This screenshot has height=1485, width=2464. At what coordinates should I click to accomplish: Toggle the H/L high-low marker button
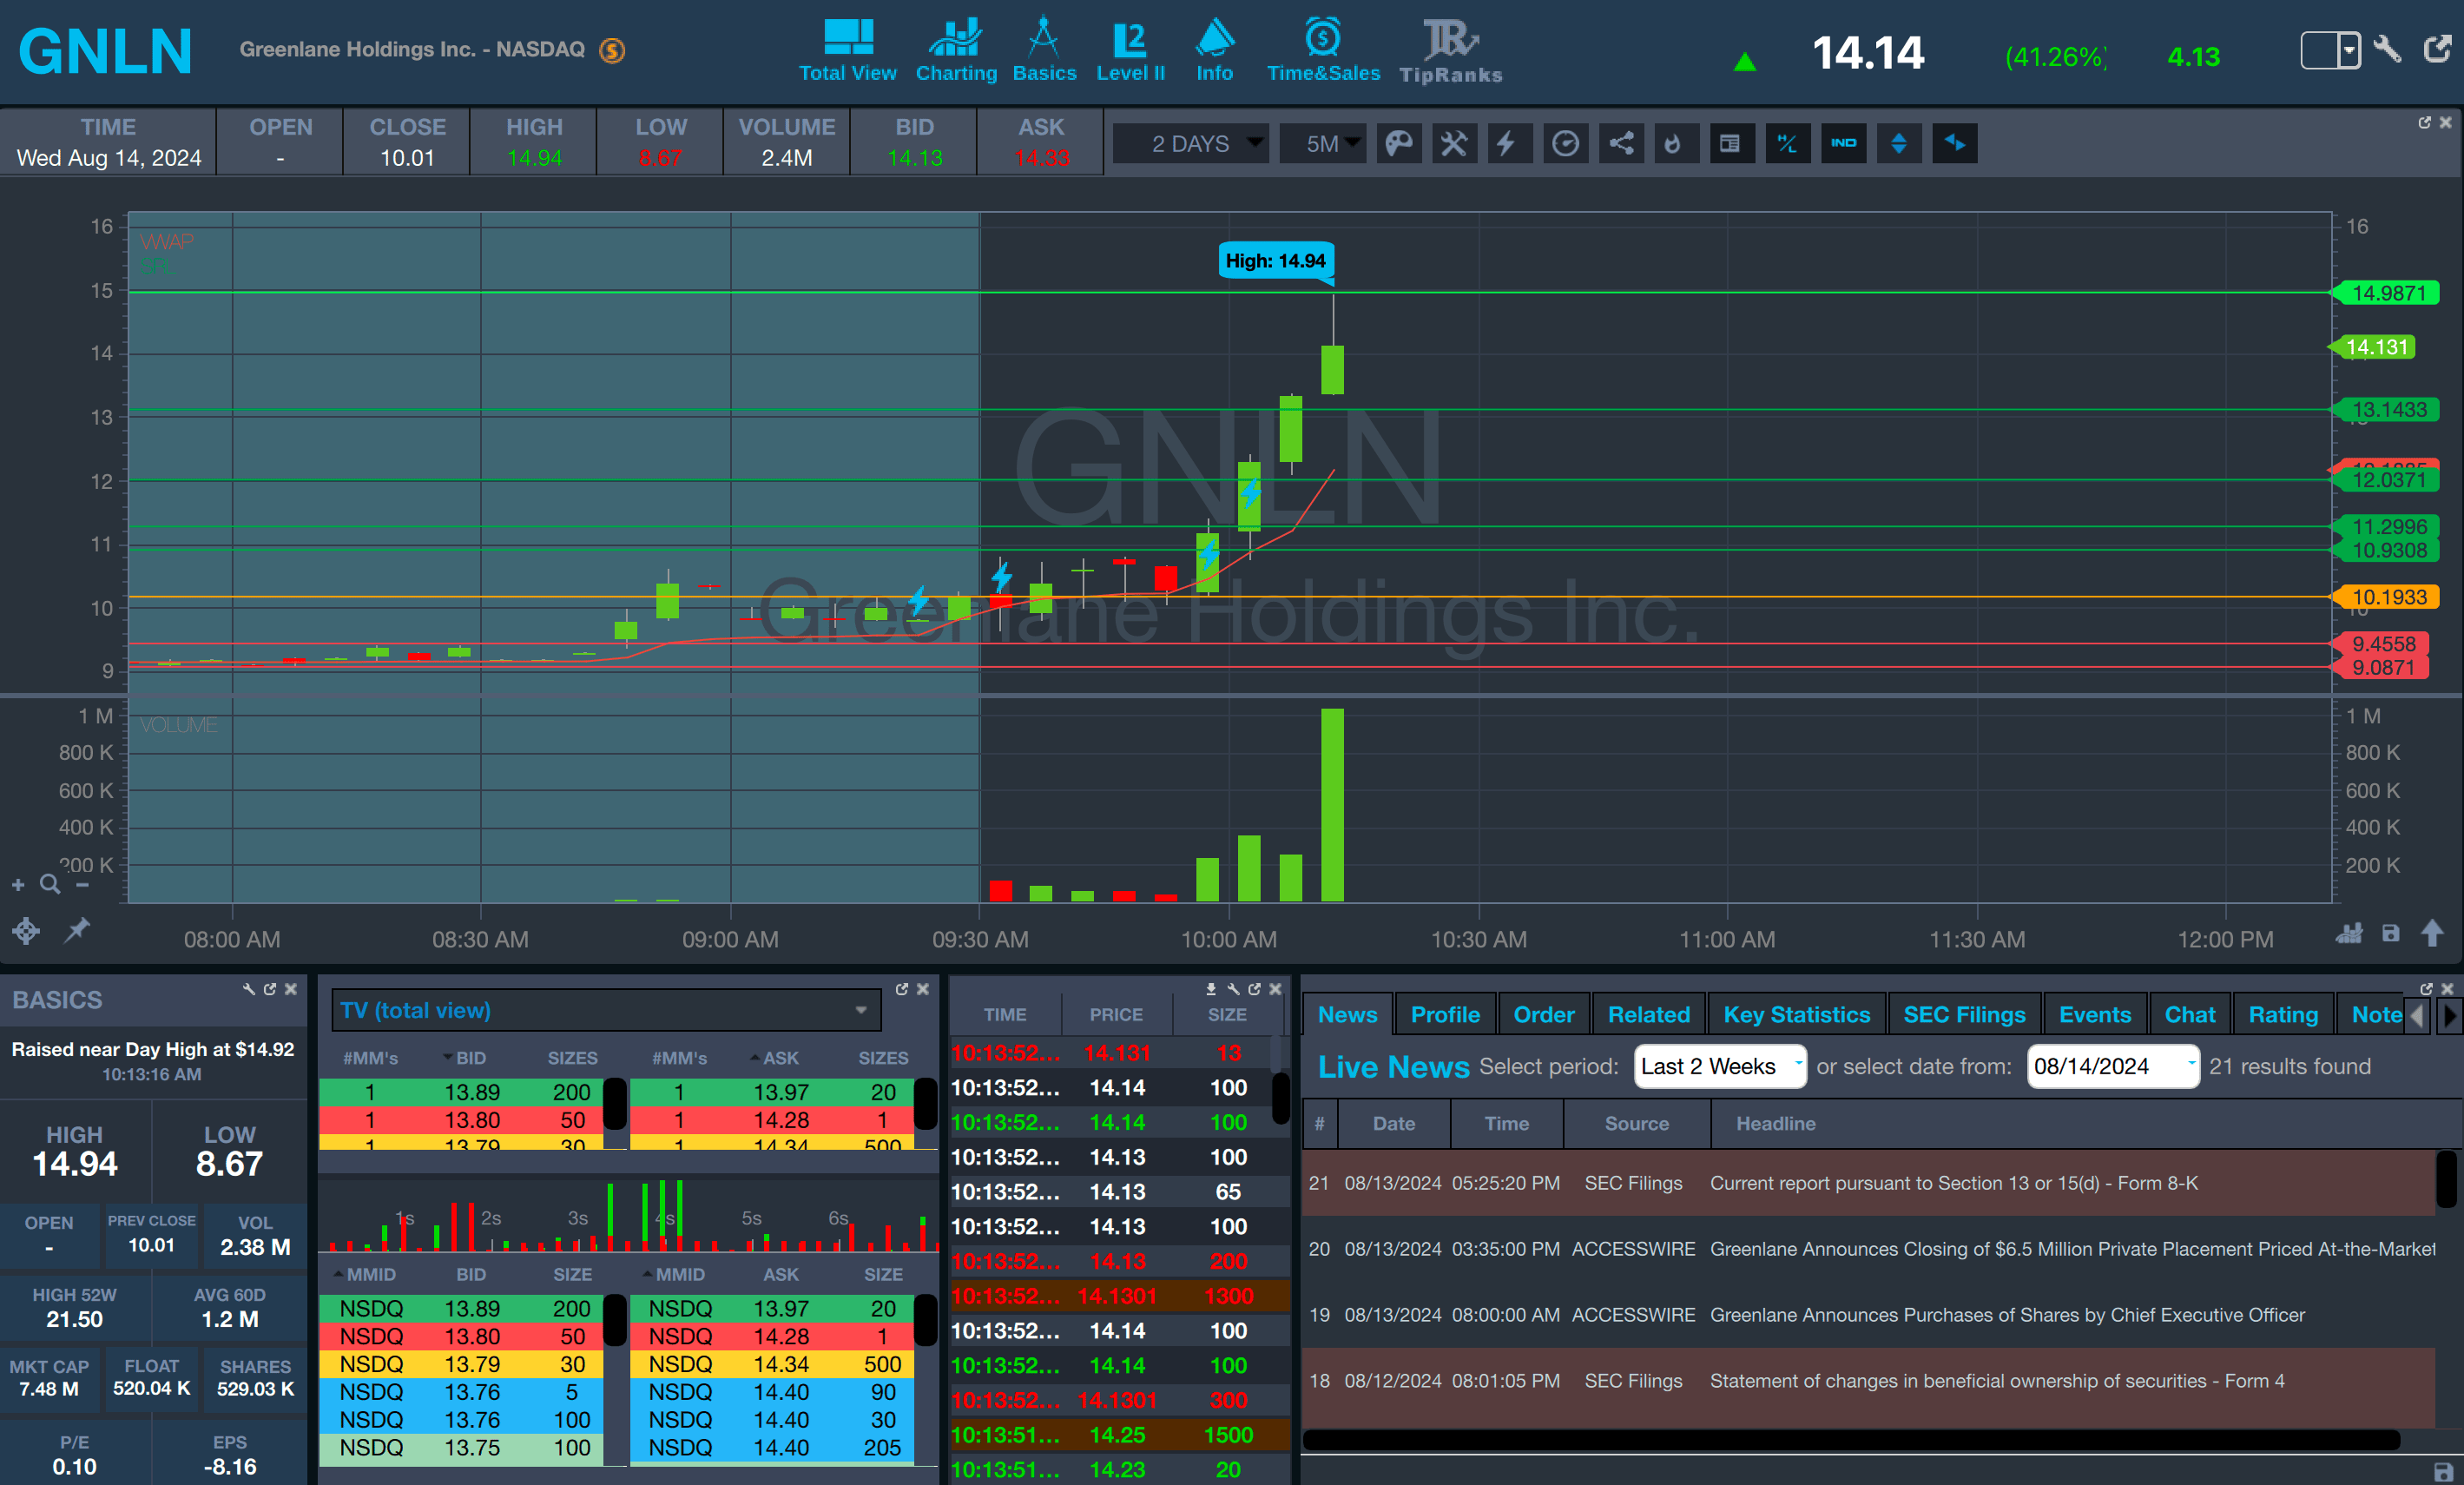click(x=1787, y=144)
